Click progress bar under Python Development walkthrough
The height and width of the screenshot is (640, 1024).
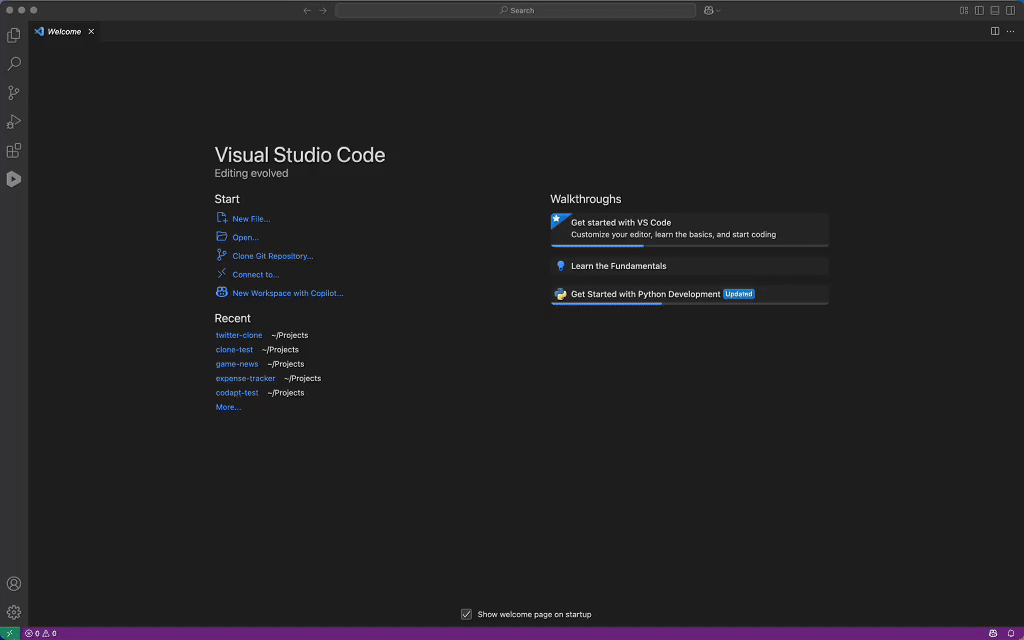690,304
